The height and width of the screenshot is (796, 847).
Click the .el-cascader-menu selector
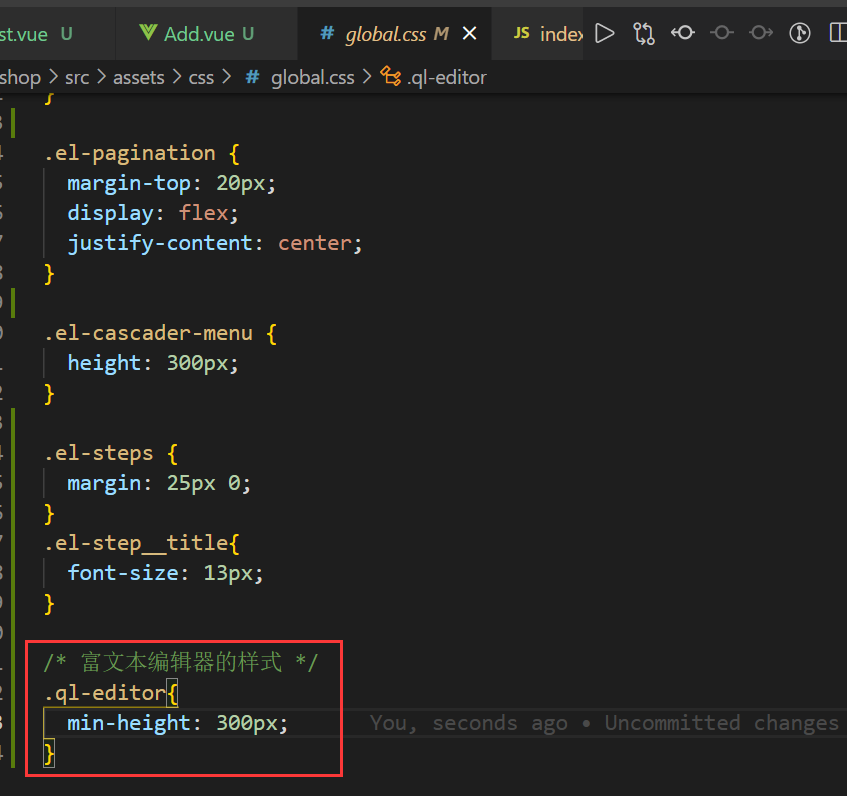tap(149, 333)
